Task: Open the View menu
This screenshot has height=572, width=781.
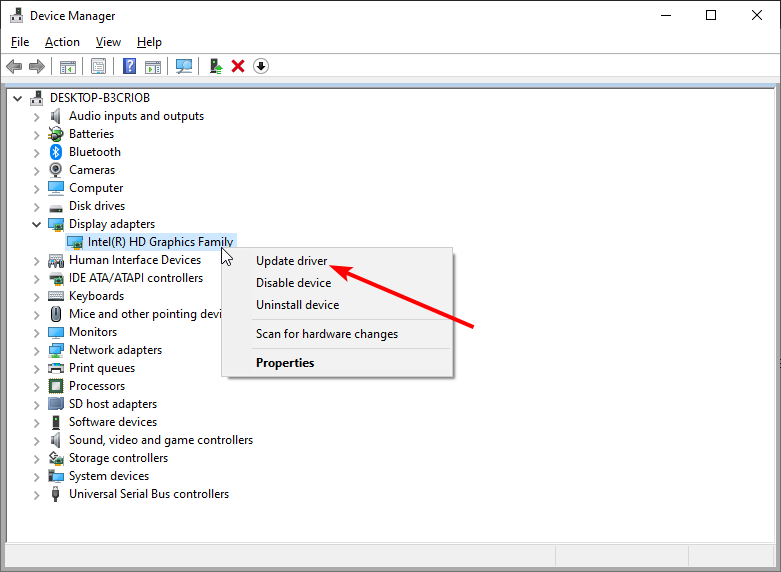Action: tap(108, 42)
